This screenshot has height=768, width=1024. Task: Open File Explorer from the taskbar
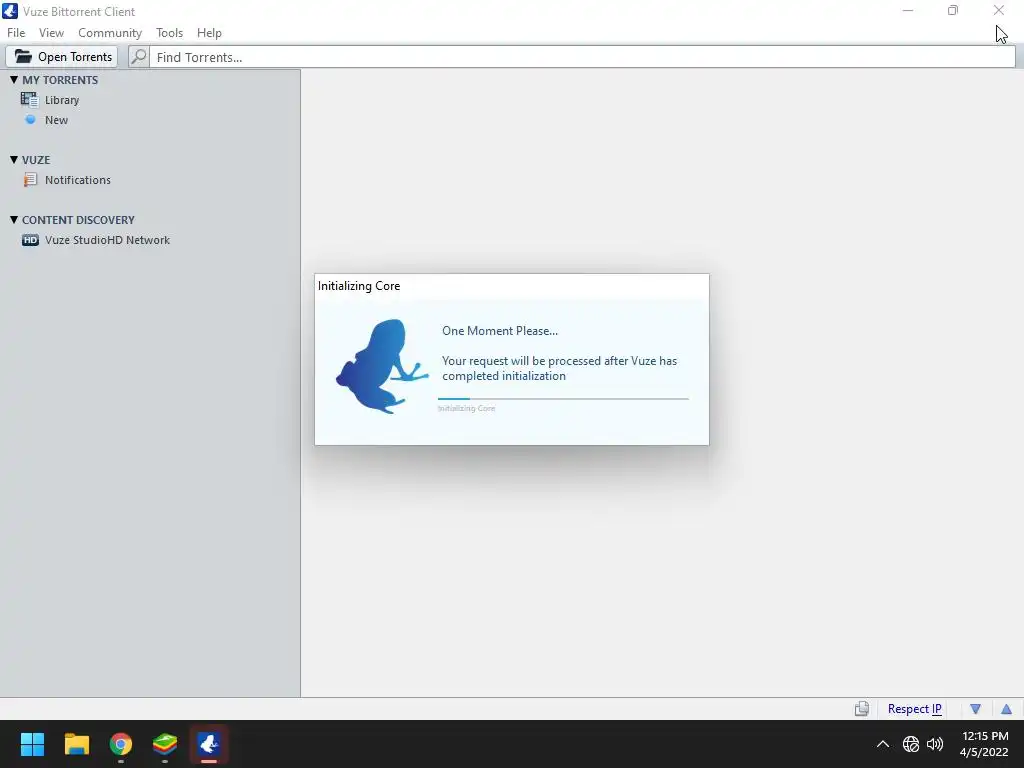[x=76, y=744]
